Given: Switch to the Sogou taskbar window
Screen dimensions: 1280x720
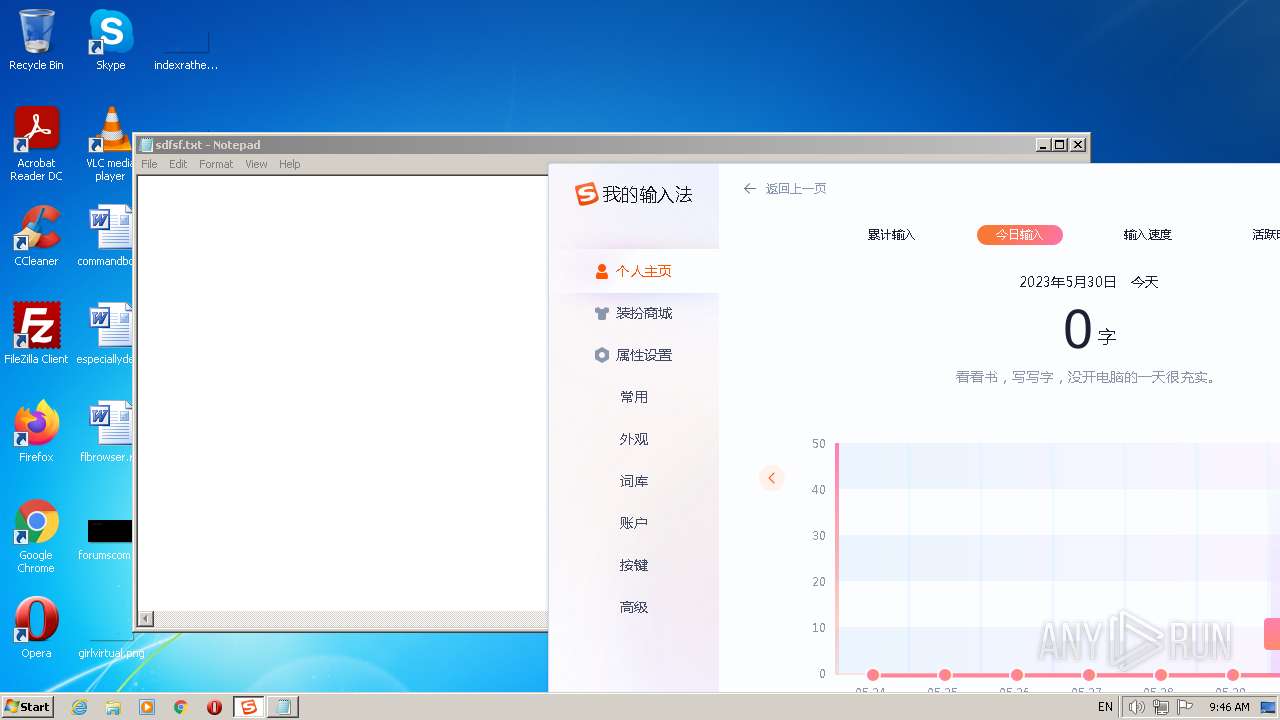Looking at the screenshot, I should [249, 707].
